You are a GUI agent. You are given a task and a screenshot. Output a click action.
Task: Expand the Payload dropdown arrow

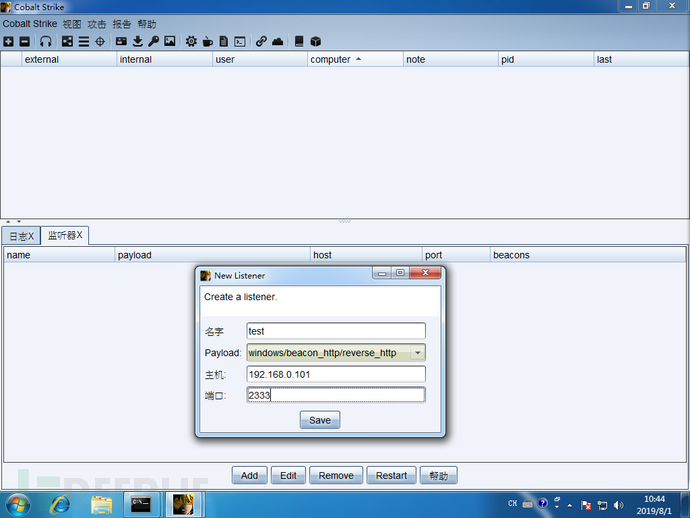click(418, 353)
